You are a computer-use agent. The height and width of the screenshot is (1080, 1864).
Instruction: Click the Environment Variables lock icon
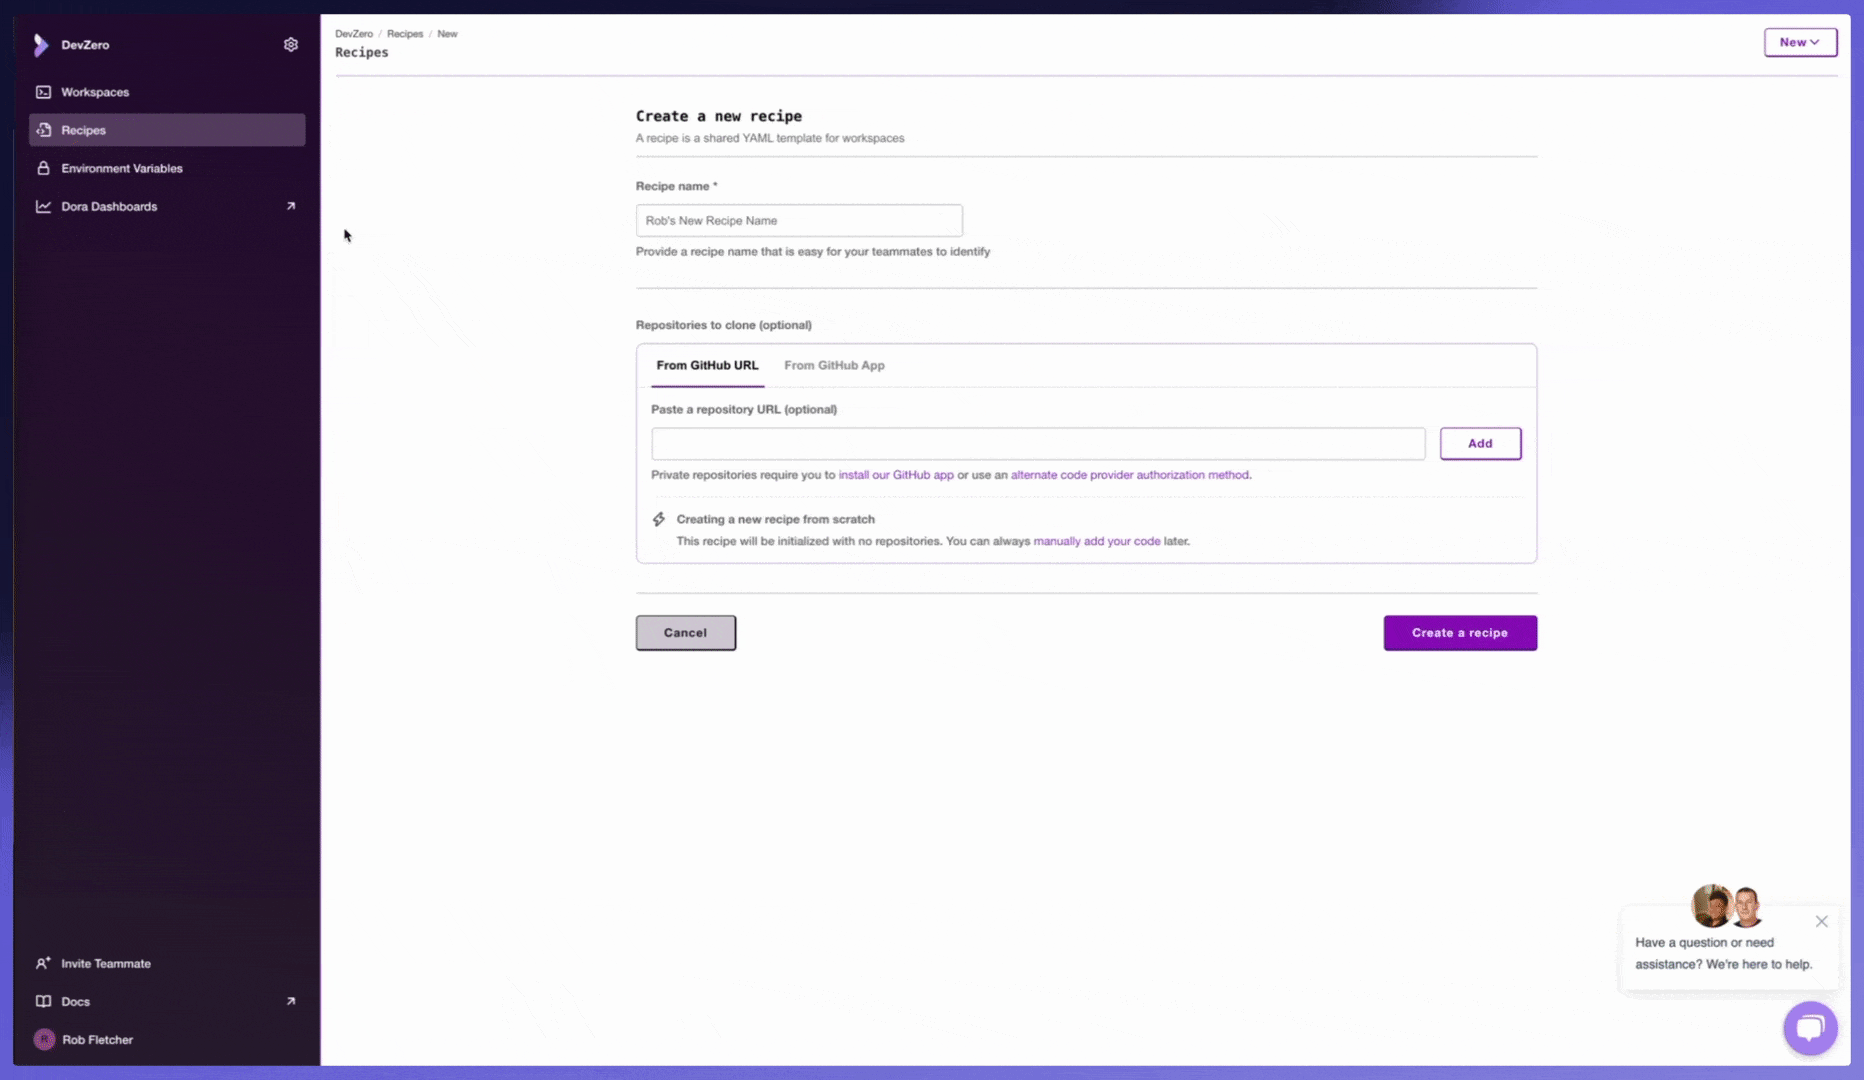coord(43,168)
